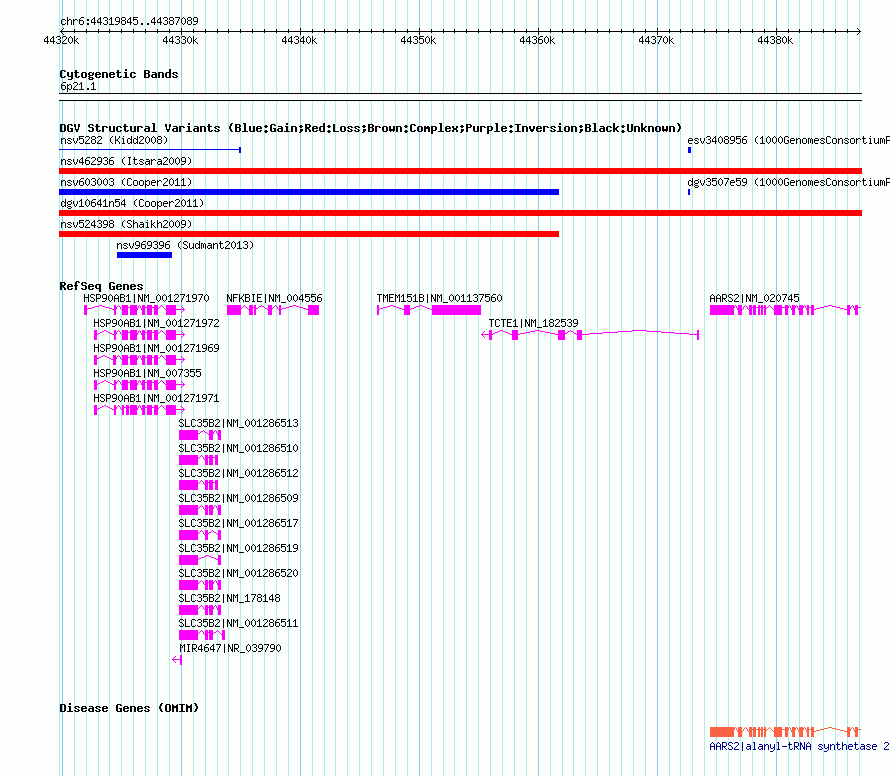This screenshot has width=890, height=776.
Task: Select the TCTE1 gene glyph
Action: 590,335
